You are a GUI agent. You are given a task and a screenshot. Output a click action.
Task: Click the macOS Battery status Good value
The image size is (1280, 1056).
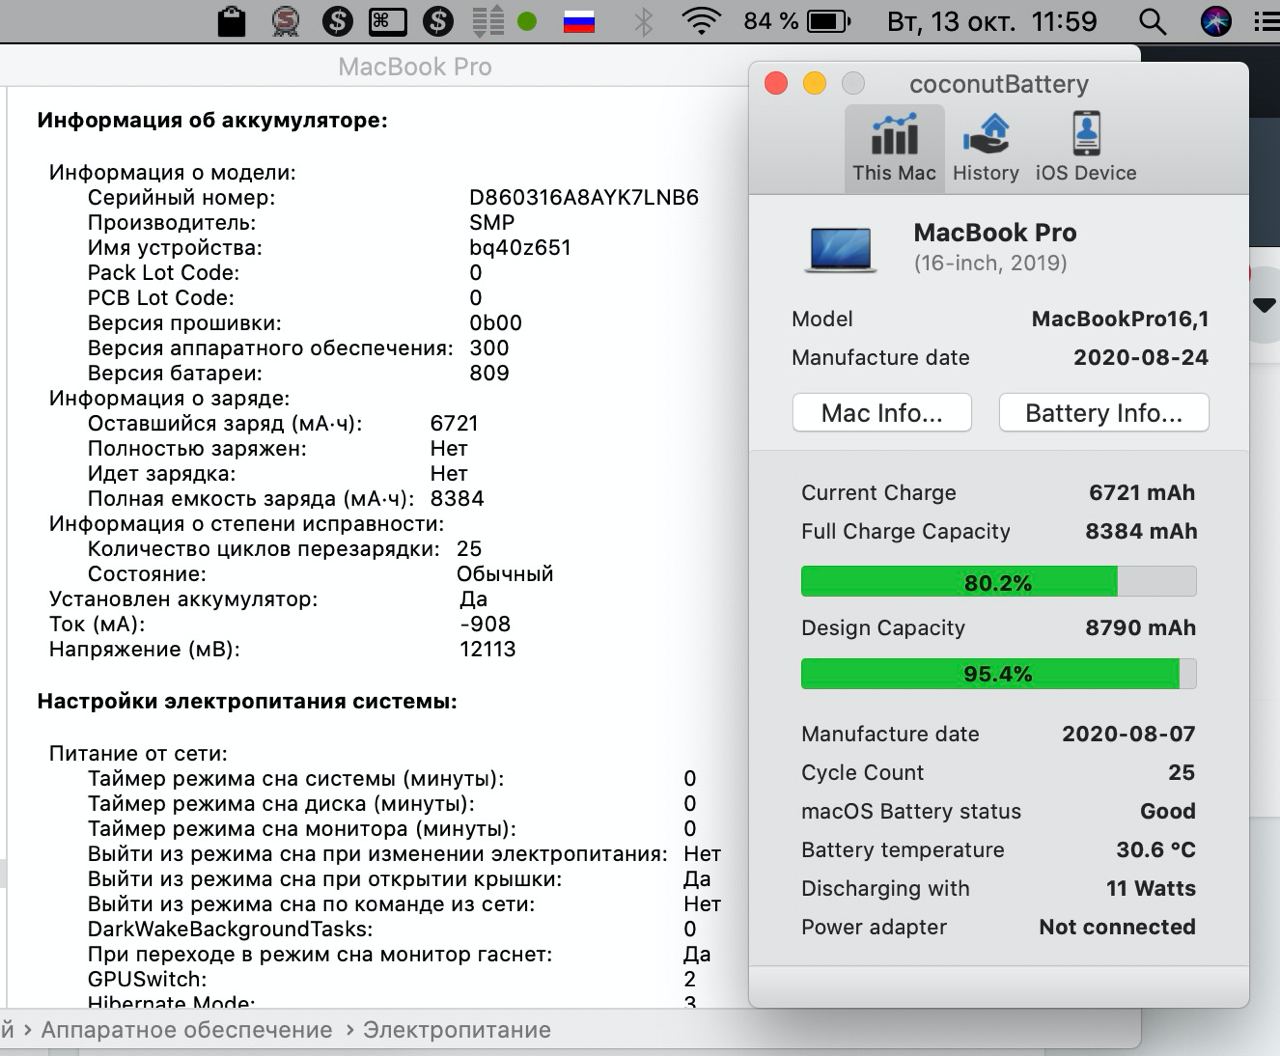coord(1168,811)
